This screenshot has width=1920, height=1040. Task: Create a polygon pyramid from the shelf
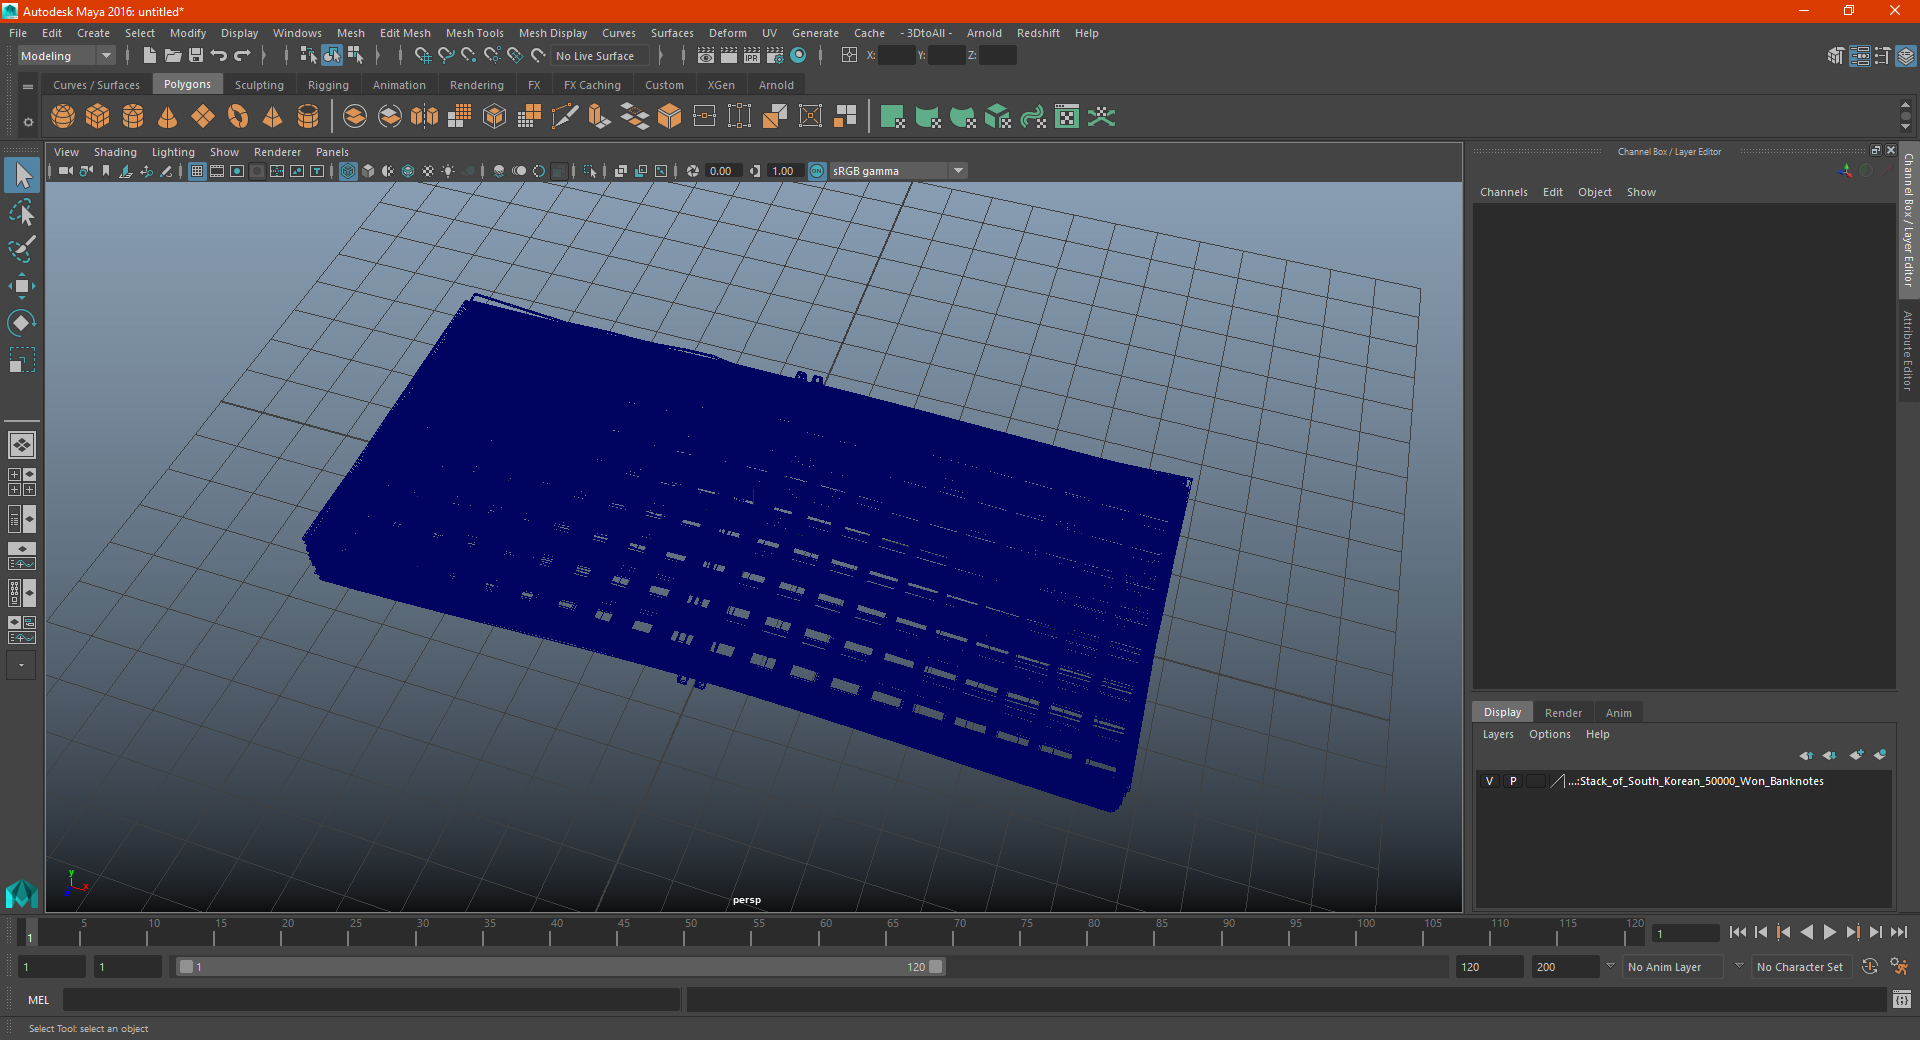click(273, 117)
